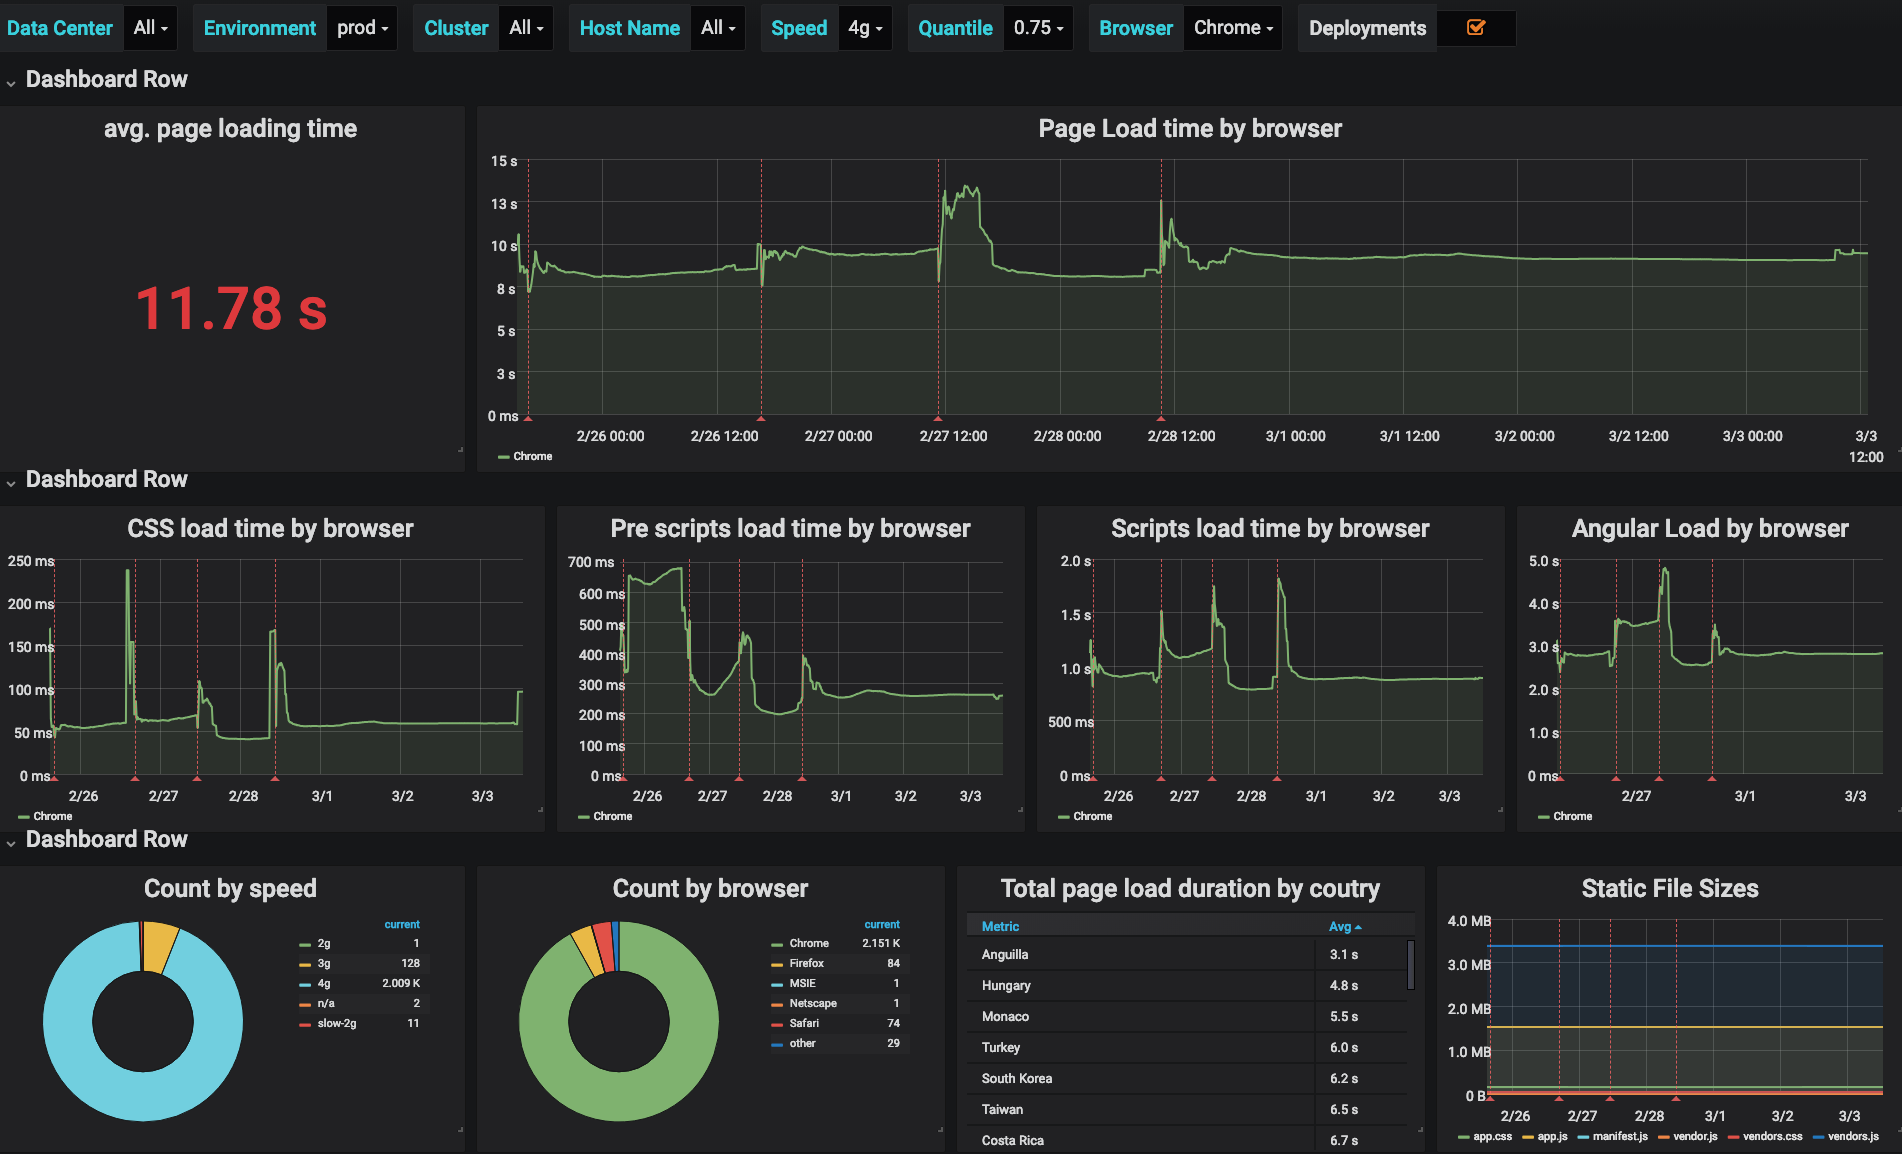Change the Speed 4g dropdown
The height and width of the screenshot is (1154, 1902).
pyautogui.click(x=865, y=28)
